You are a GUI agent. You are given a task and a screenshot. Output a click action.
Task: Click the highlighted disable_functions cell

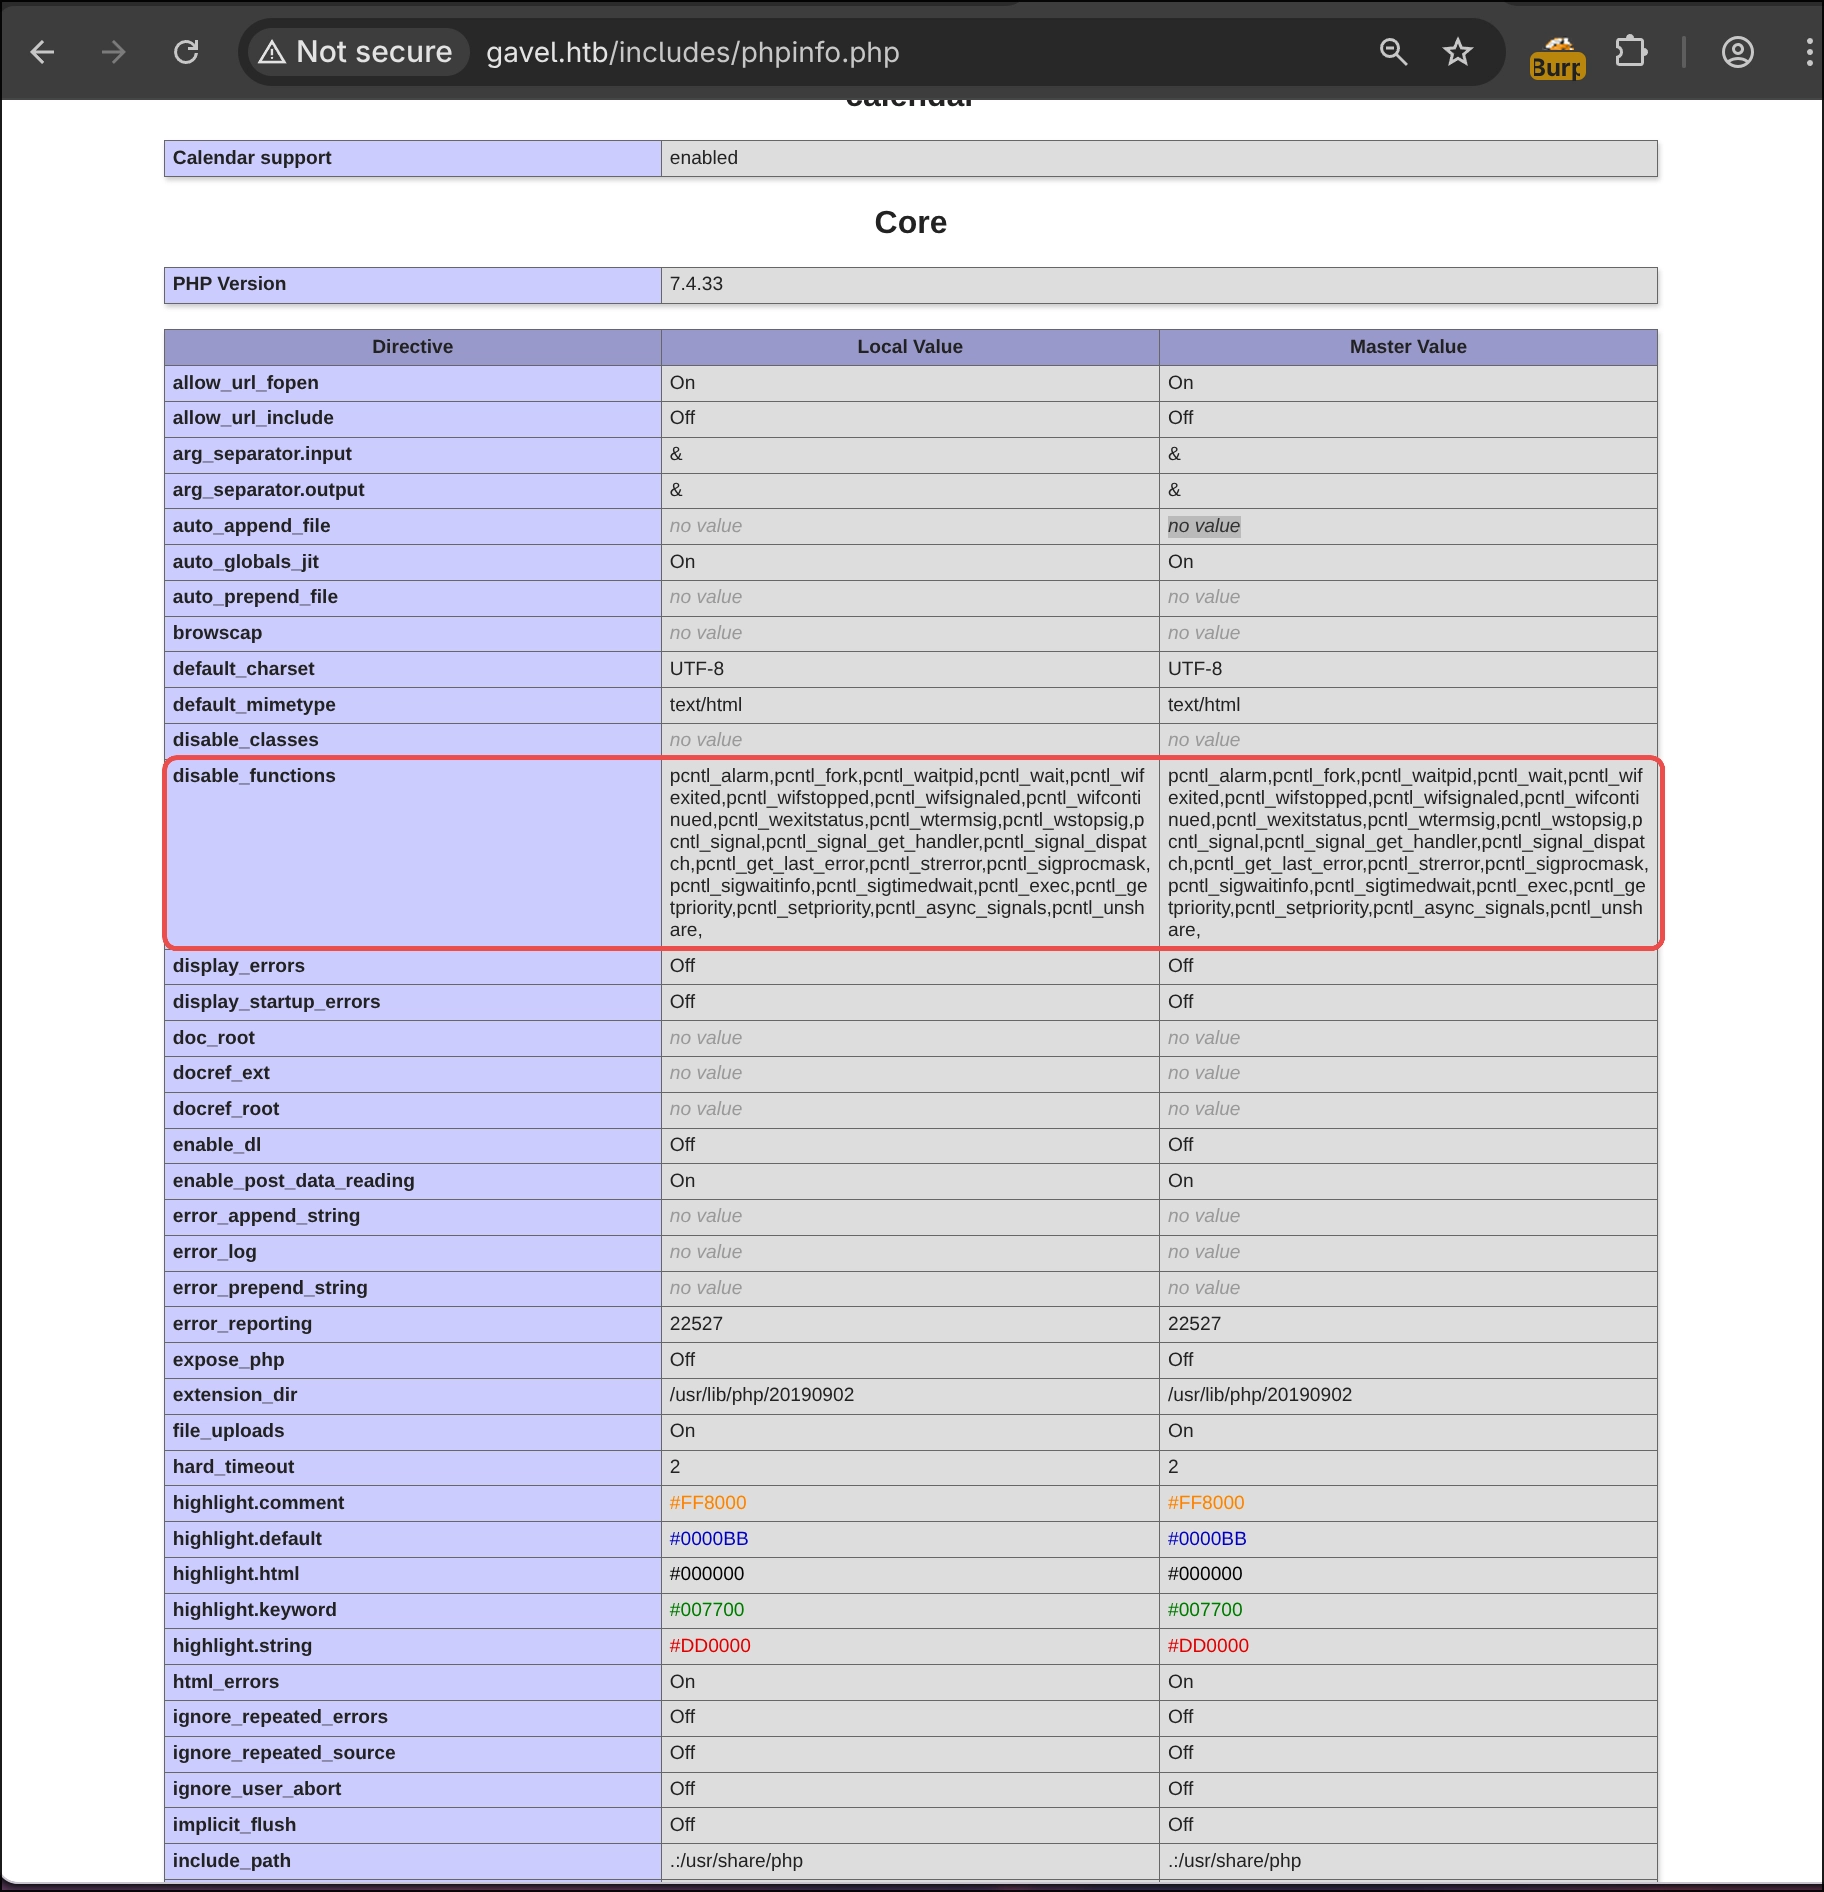tap(908, 852)
